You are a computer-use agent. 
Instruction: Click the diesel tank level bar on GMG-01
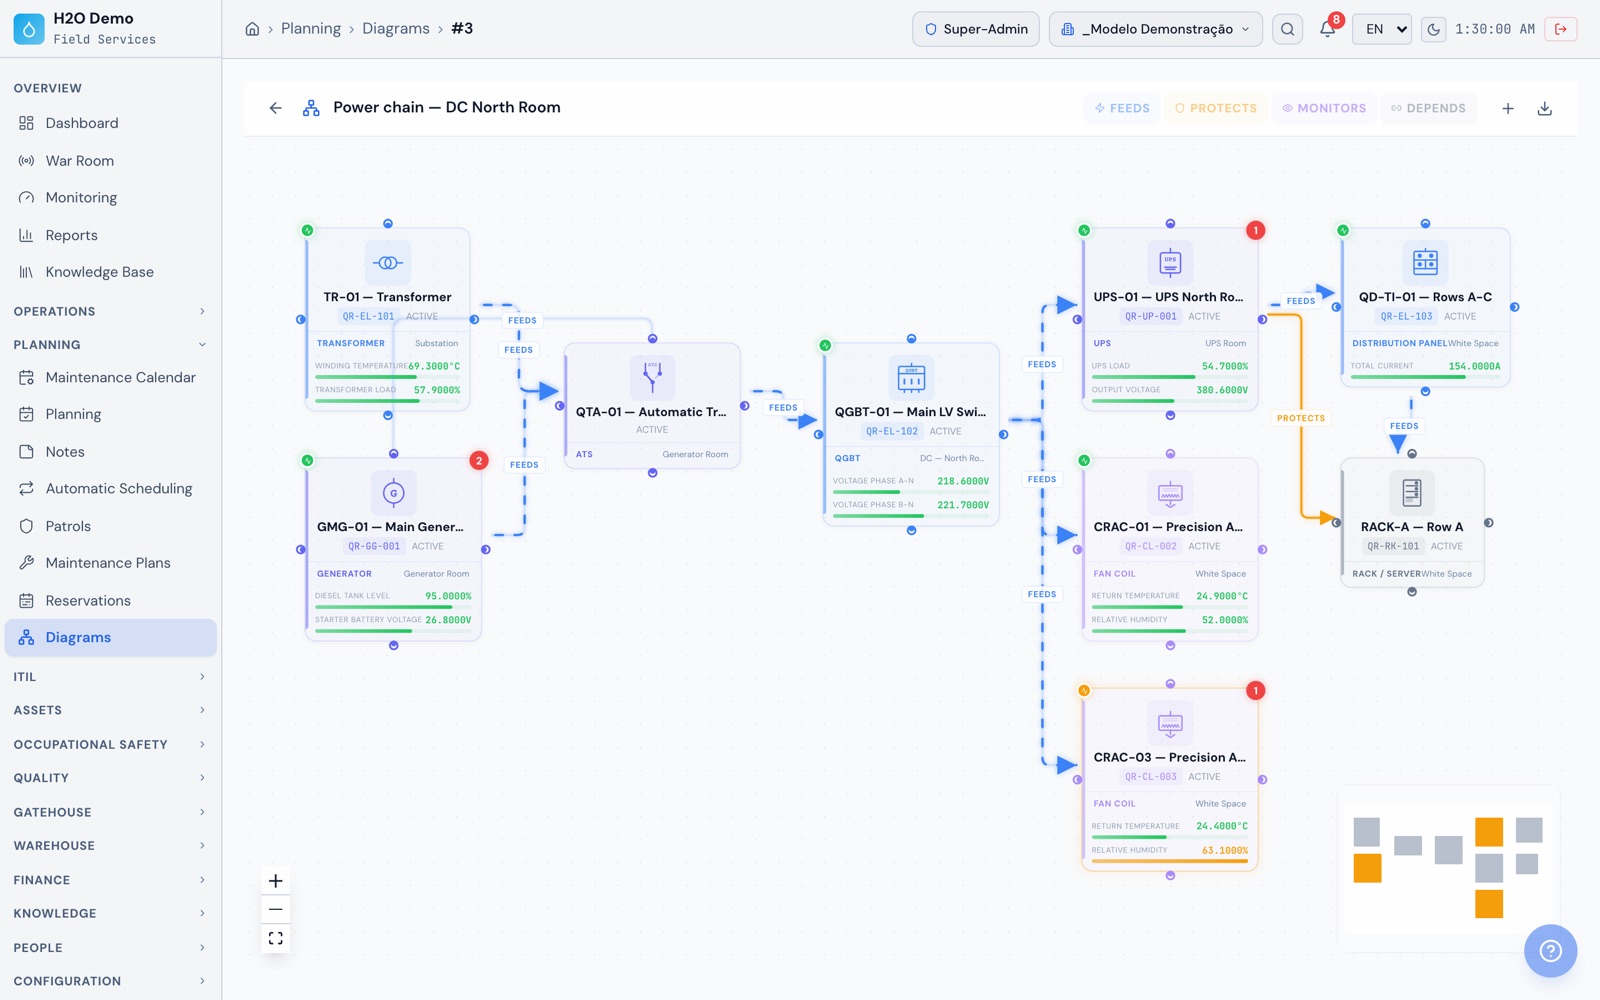point(393,607)
